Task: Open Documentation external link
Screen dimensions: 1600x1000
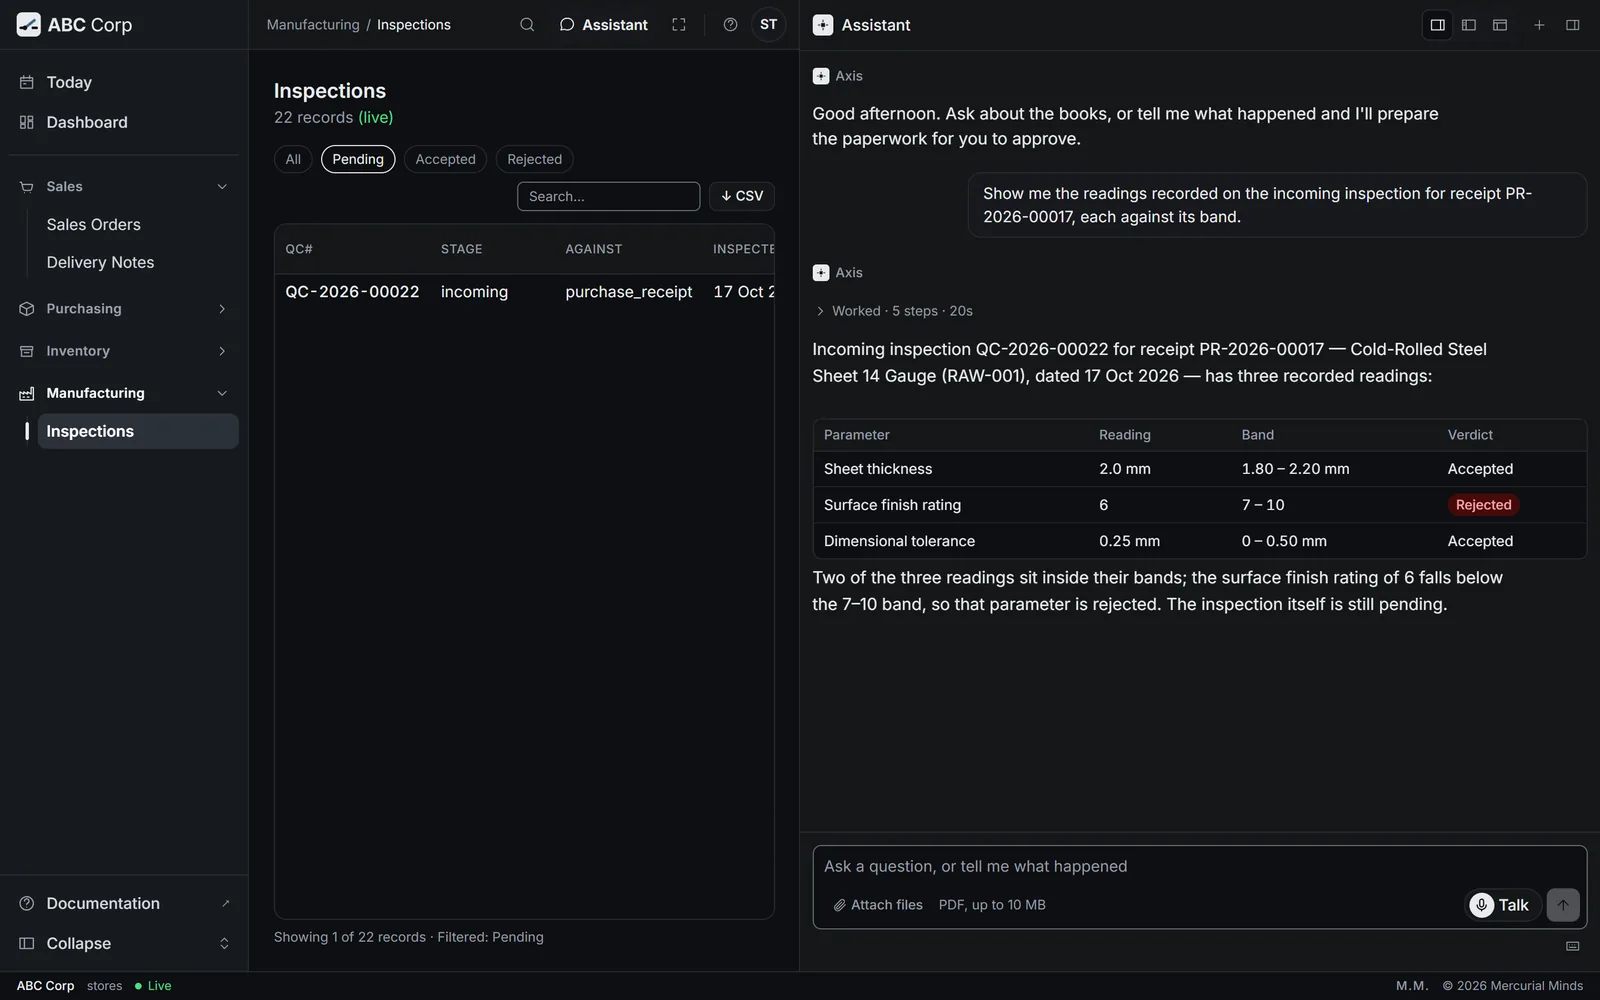Action: pos(124,903)
